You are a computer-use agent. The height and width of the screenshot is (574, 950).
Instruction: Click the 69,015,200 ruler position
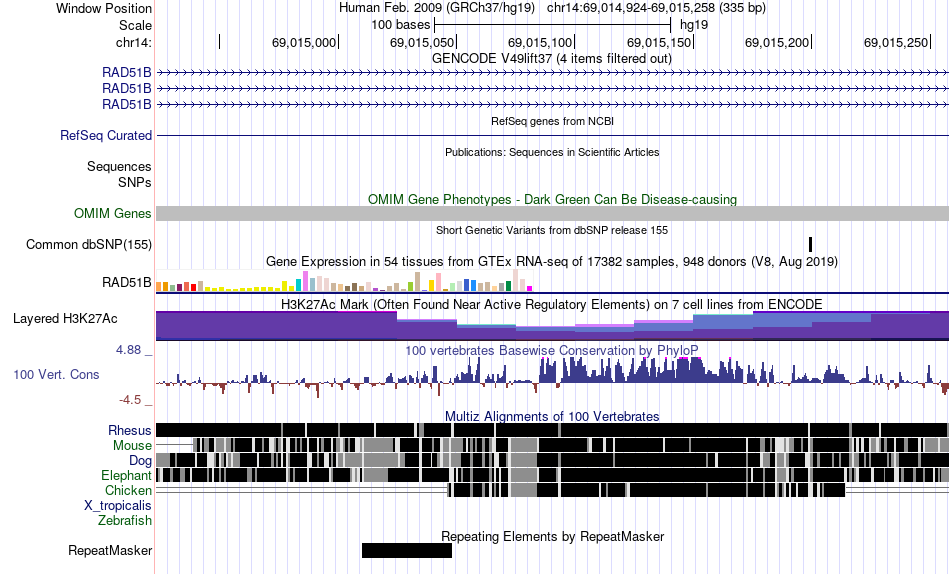pyautogui.click(x=777, y=42)
